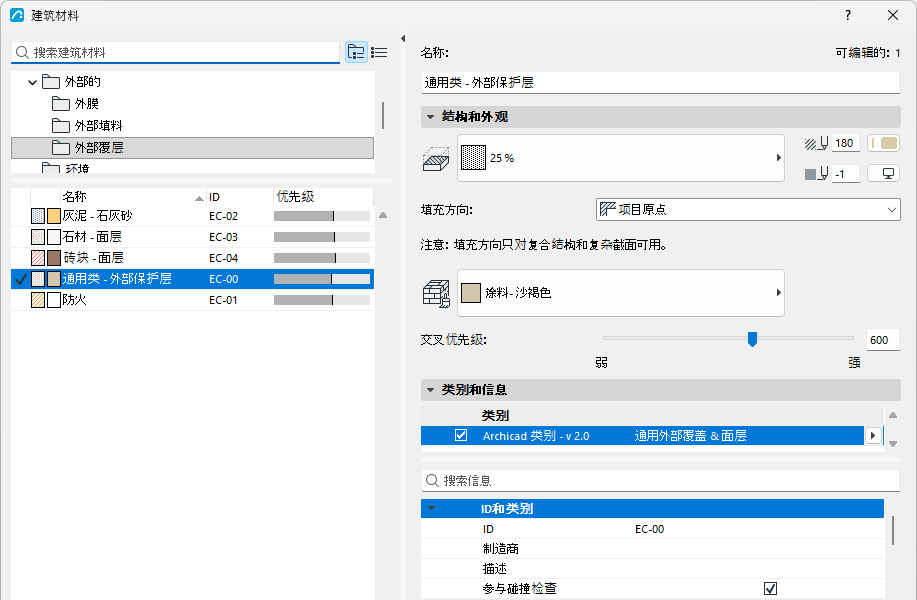Viewport: 917px width, 600px height.
Task: Sort list by ID column header
Action: pos(239,197)
